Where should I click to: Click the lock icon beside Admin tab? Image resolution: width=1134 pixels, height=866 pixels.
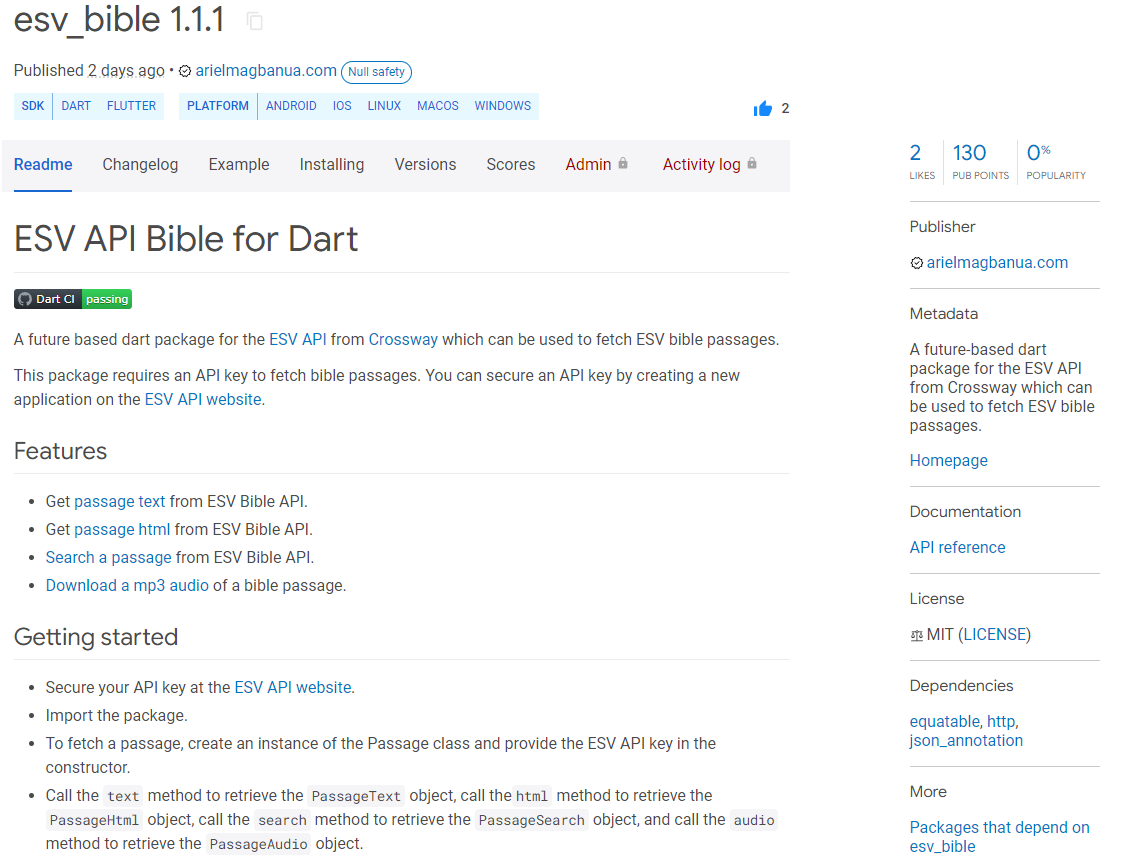(623, 164)
